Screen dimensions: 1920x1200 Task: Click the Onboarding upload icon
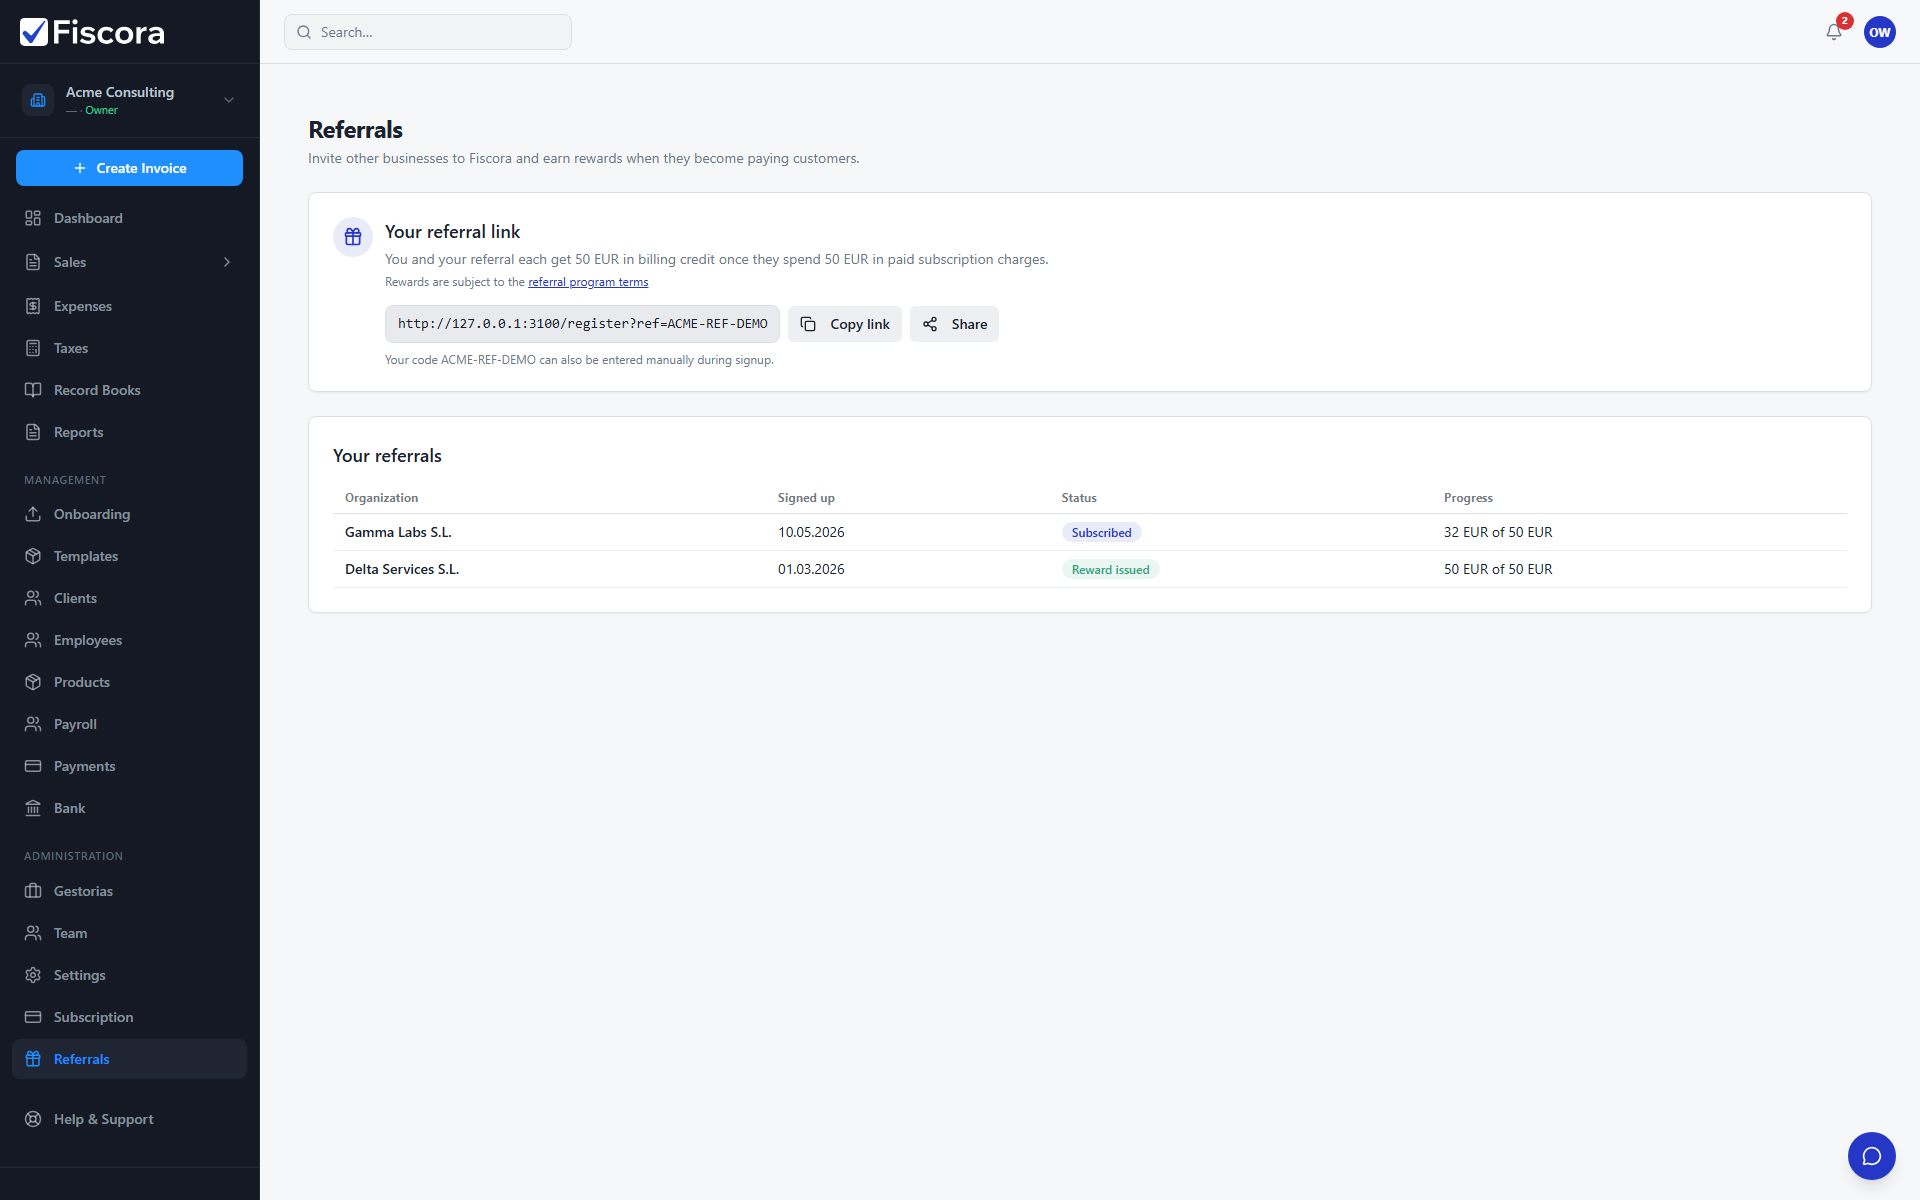33,514
